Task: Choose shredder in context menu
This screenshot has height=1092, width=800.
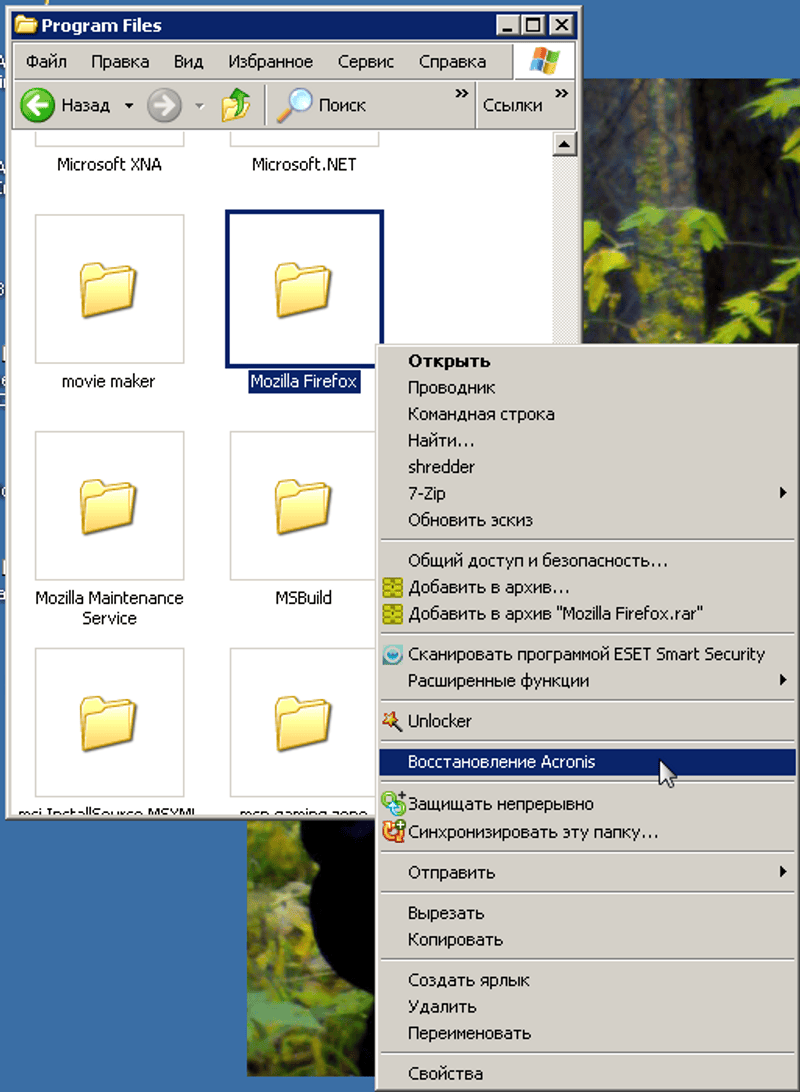Action: [x=587, y=467]
